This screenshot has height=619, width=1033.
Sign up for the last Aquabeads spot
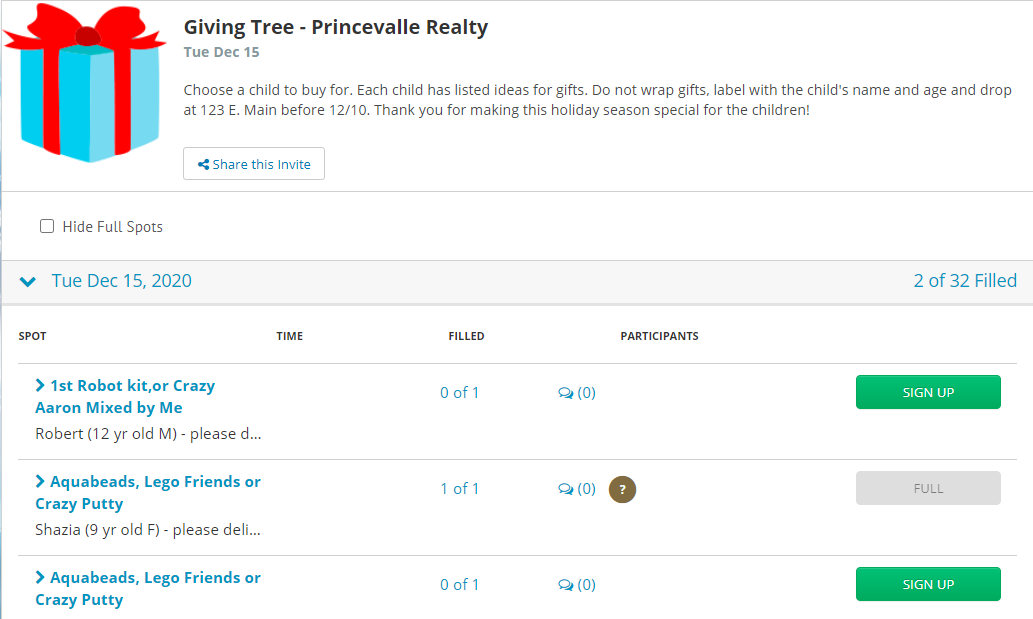click(x=927, y=584)
